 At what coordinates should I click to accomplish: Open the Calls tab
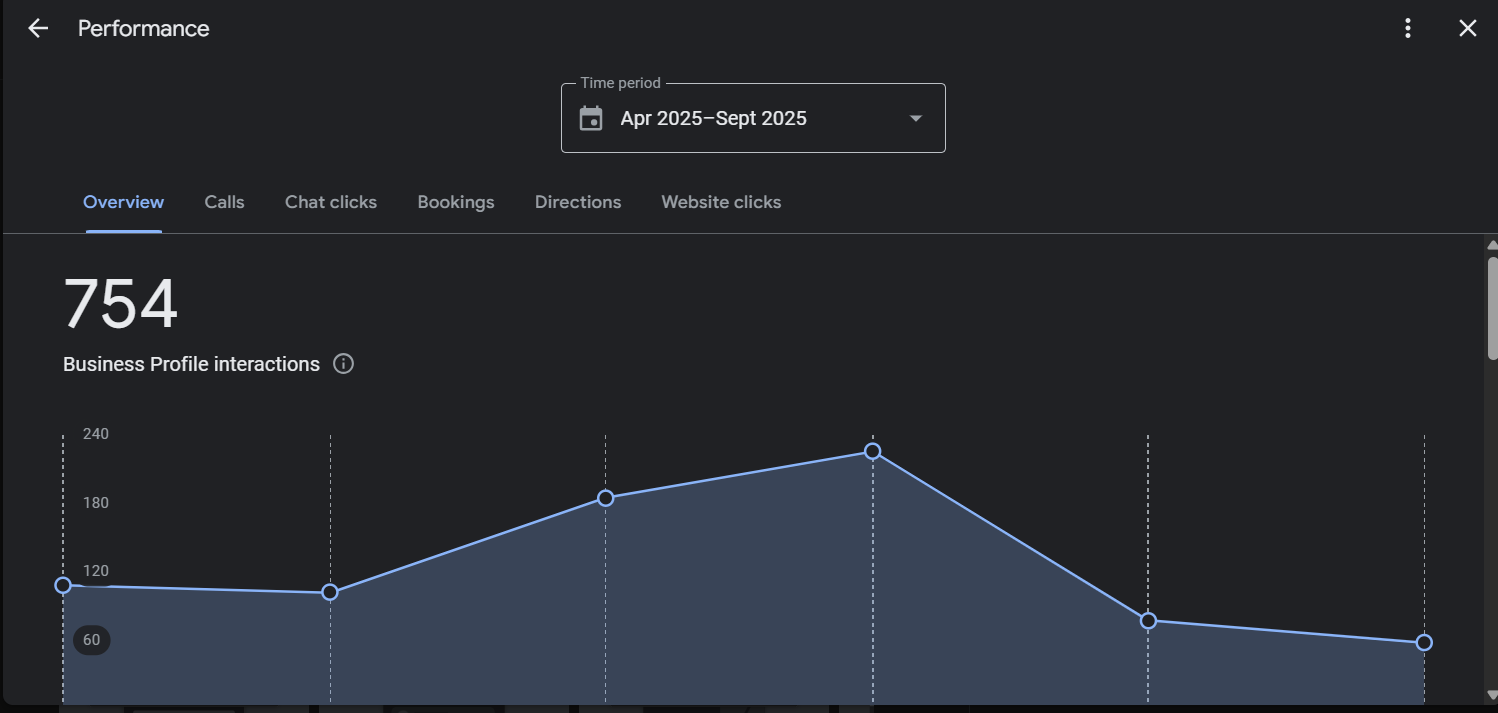coord(224,202)
